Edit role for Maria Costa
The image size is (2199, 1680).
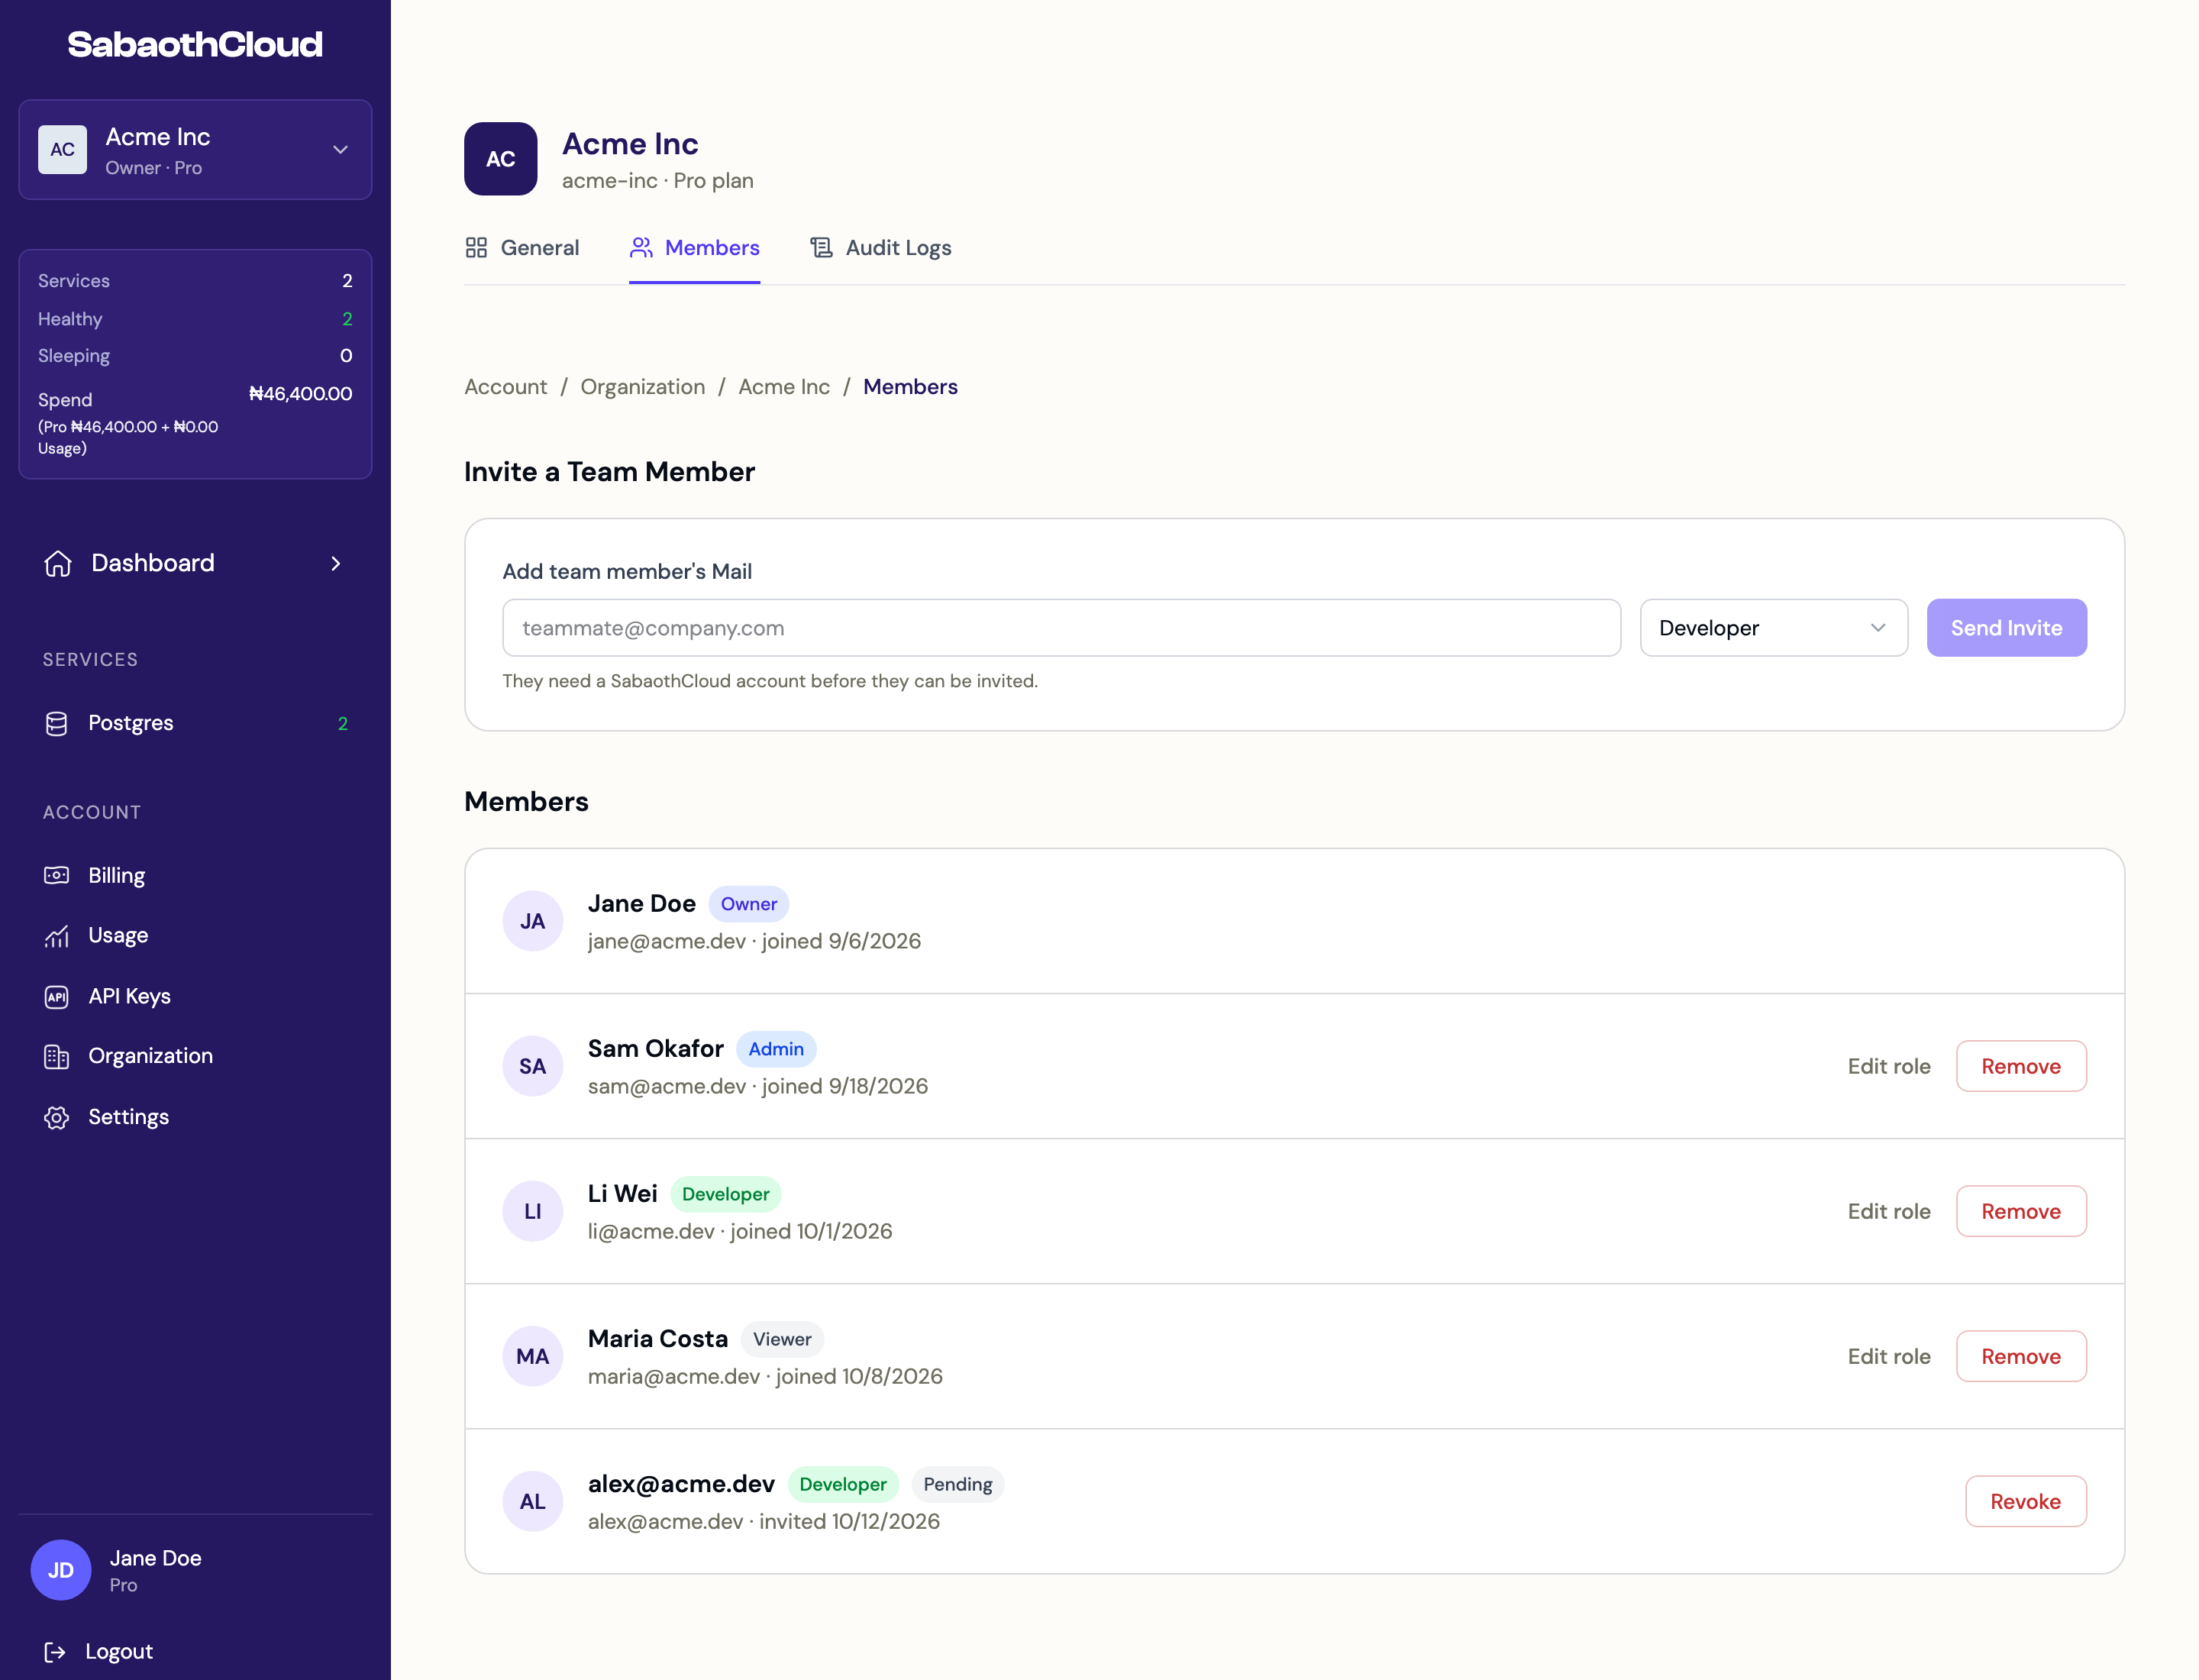click(1888, 1356)
